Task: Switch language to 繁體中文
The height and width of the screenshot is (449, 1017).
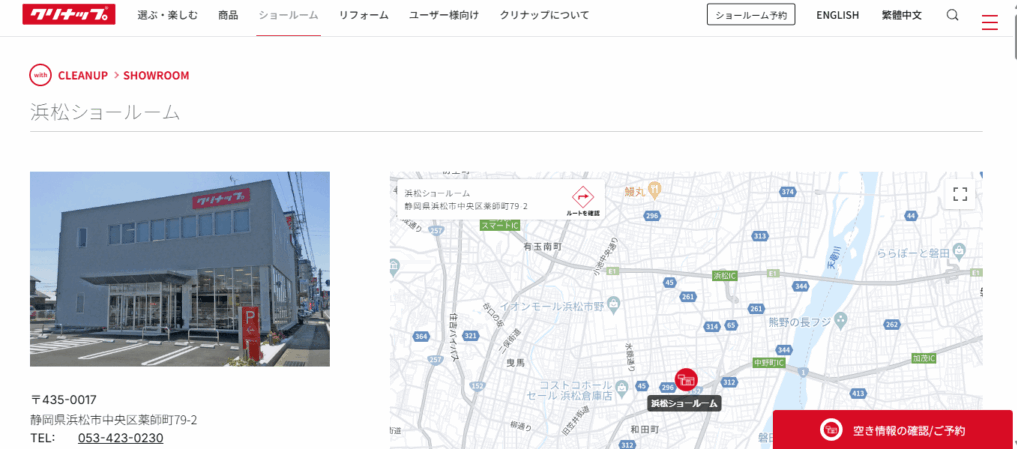Action: (x=902, y=15)
